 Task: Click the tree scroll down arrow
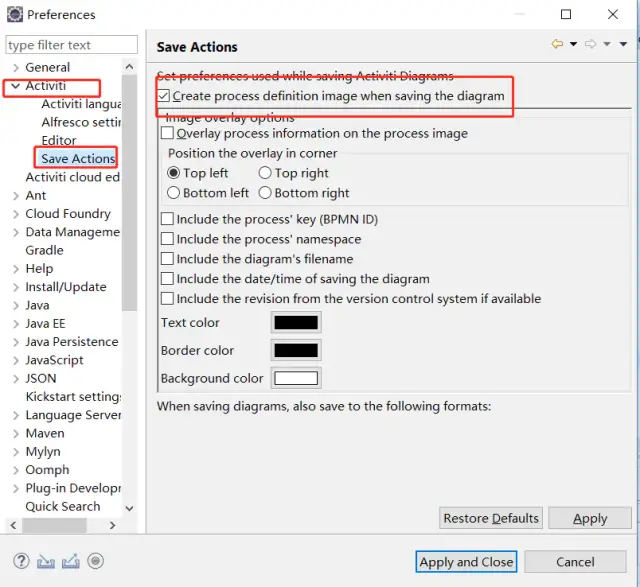click(x=129, y=508)
